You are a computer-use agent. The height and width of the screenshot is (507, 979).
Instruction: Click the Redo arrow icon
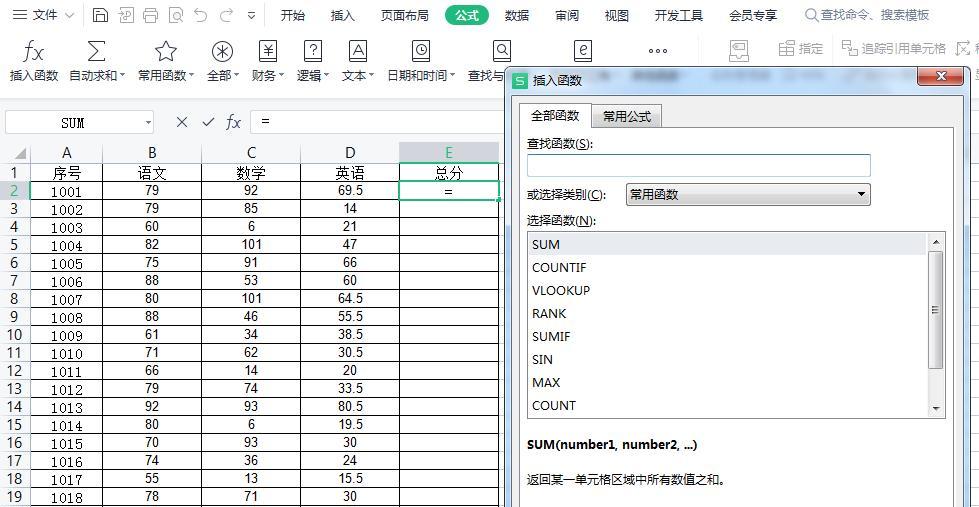pyautogui.click(x=226, y=15)
